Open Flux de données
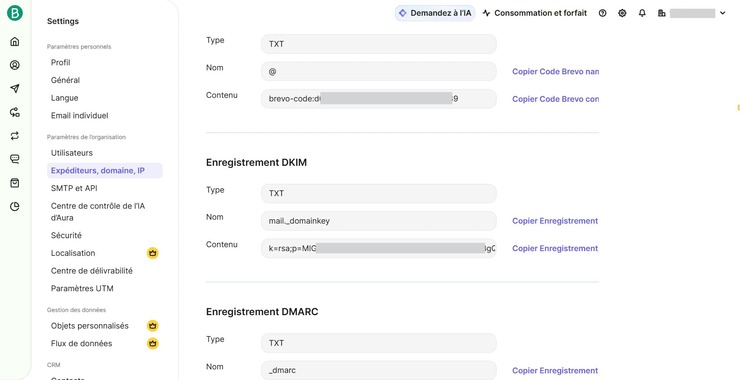 (82, 343)
